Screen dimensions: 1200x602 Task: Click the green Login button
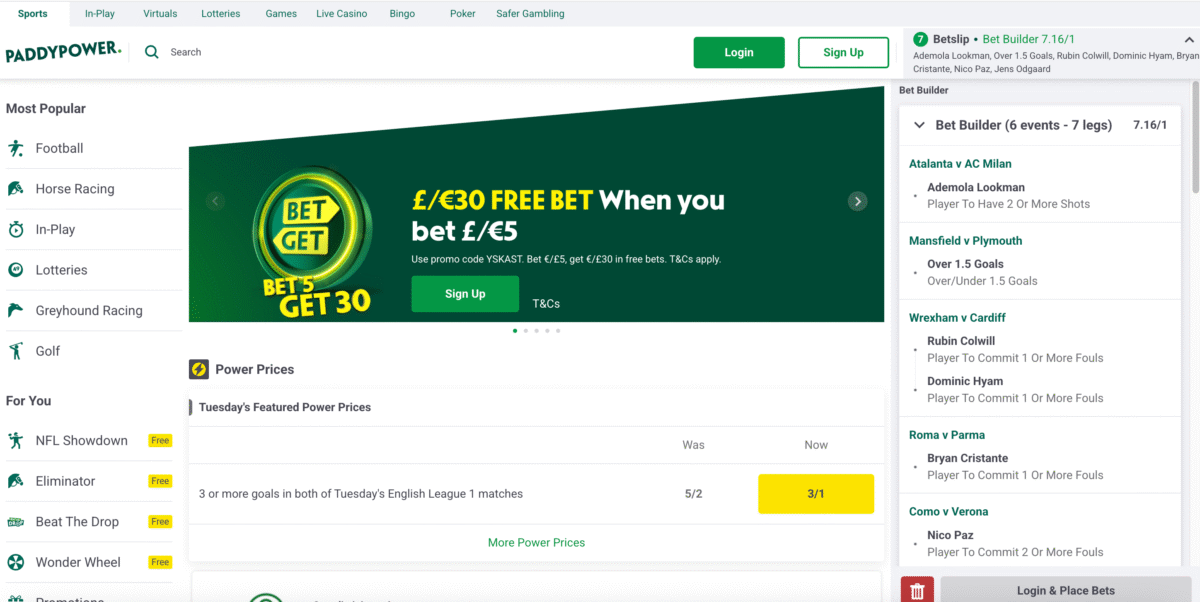pyautogui.click(x=739, y=52)
